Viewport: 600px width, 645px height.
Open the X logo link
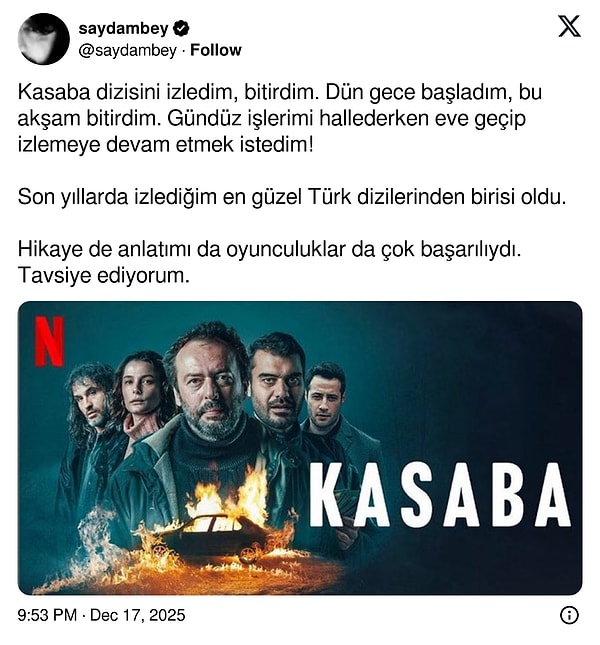coord(569,26)
